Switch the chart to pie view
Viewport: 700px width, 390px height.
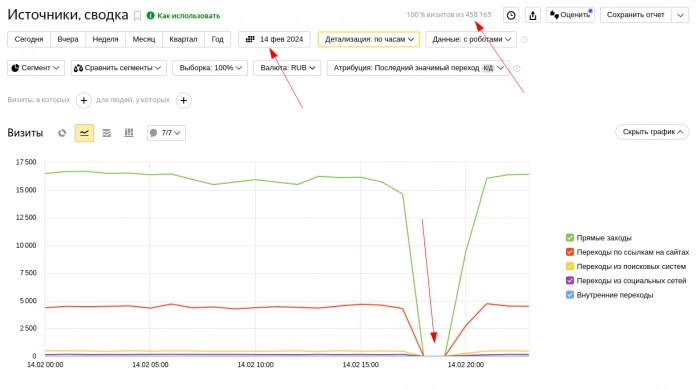(62, 133)
